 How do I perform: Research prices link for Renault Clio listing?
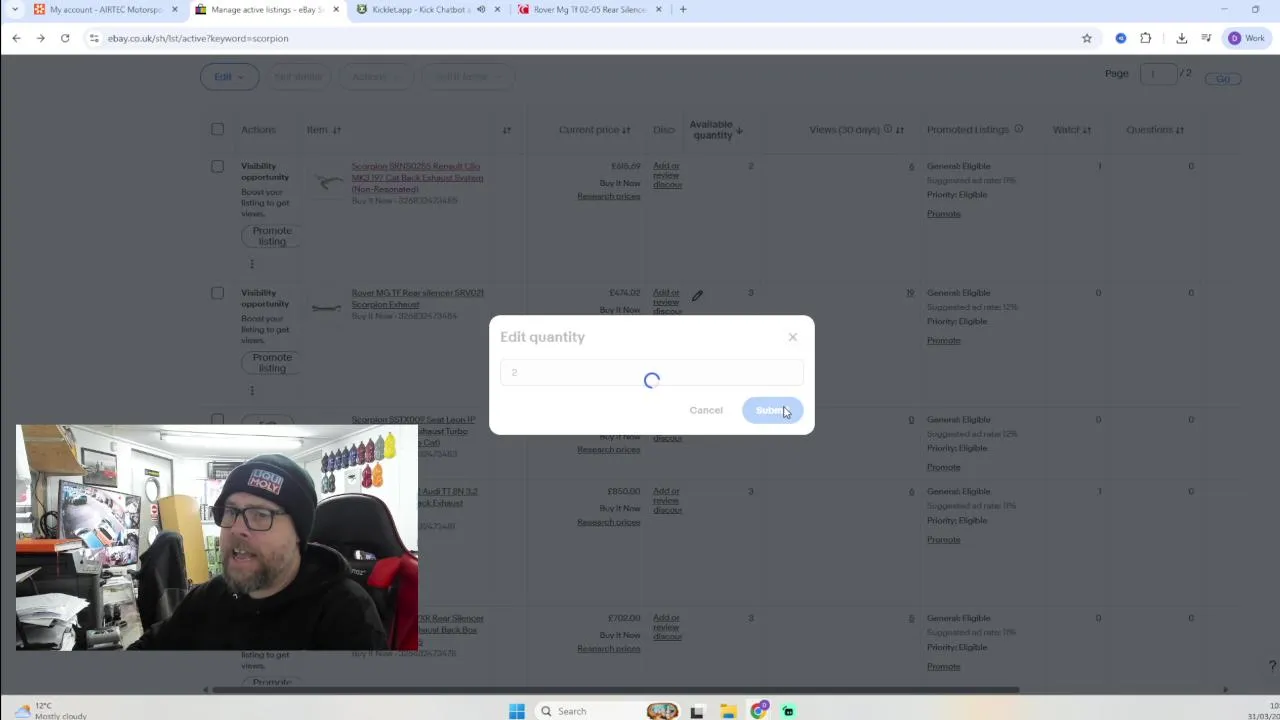[x=608, y=196]
